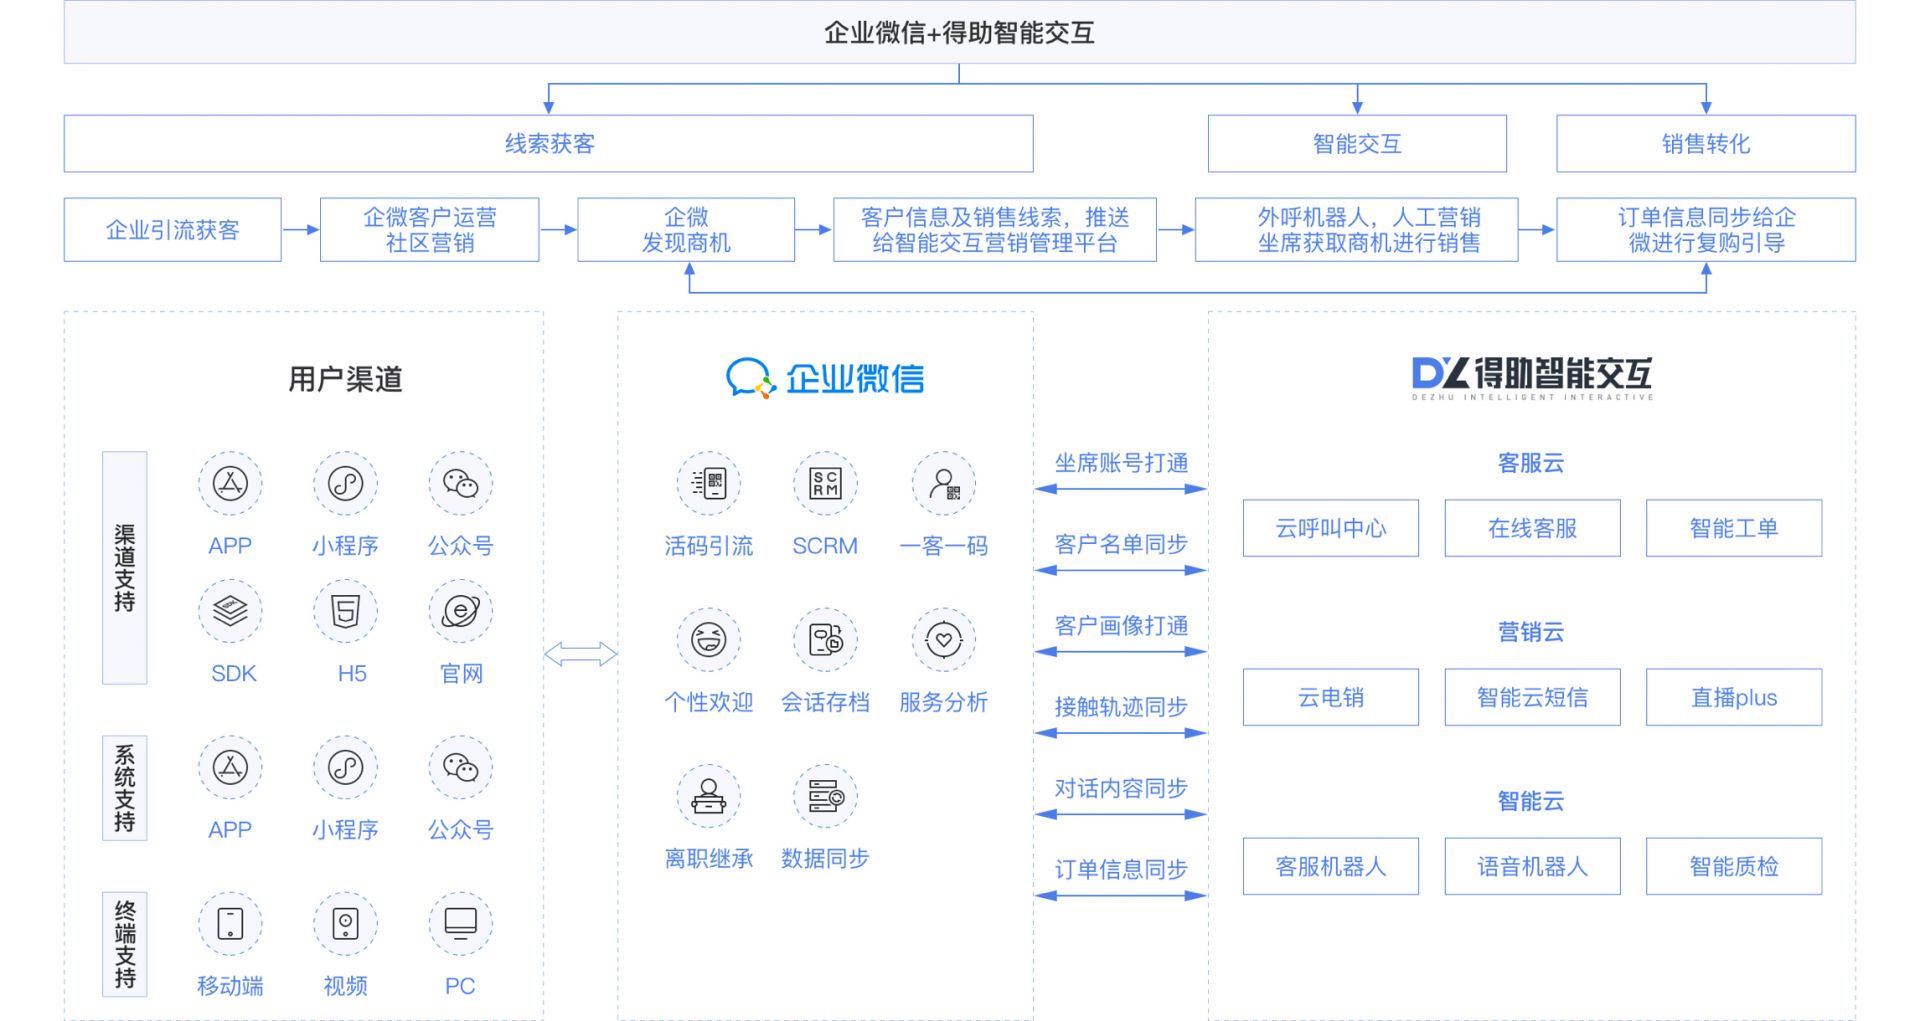
Task: Select the 销售转化 stage box
Action: (x=1706, y=144)
